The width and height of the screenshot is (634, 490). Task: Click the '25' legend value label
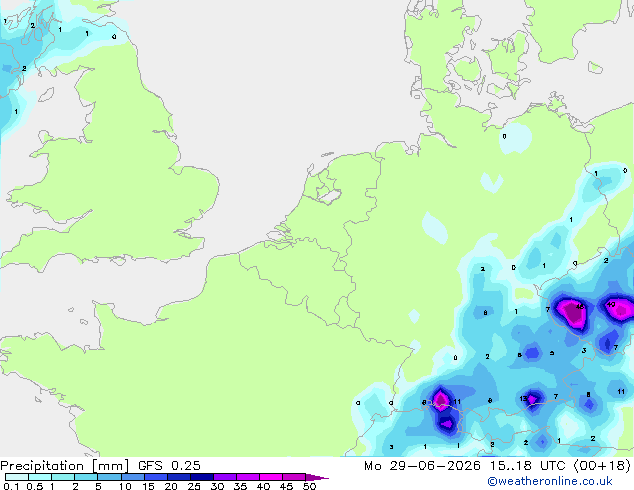[194, 486]
